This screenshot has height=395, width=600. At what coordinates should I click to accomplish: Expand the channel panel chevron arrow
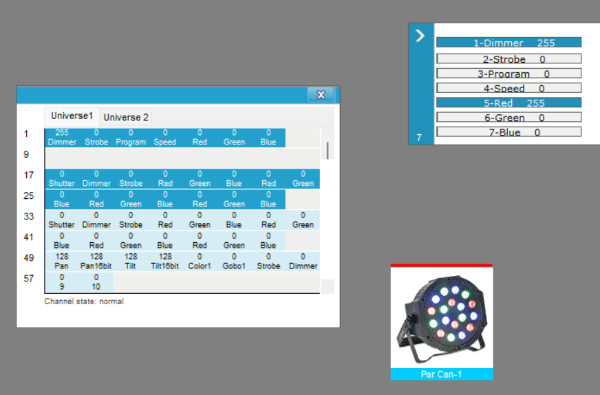pos(420,36)
